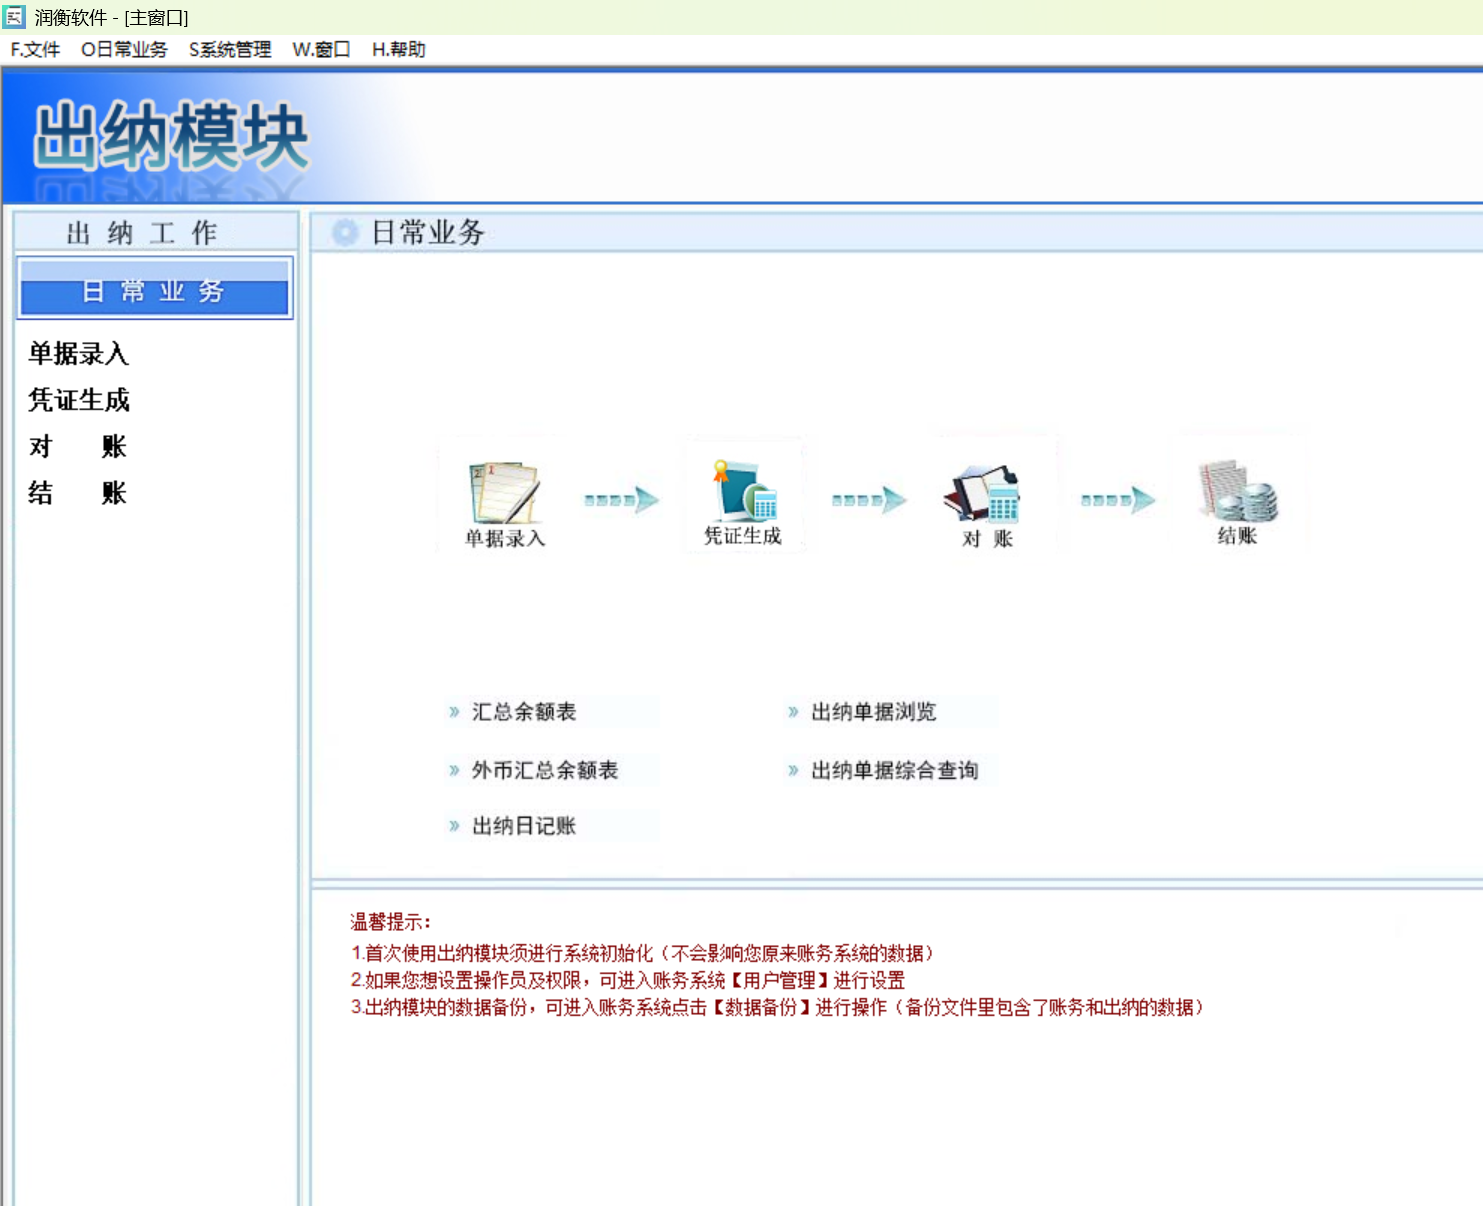Open the 单据录入 notepad icon
Viewport: 1483px width, 1206px height.
point(506,492)
